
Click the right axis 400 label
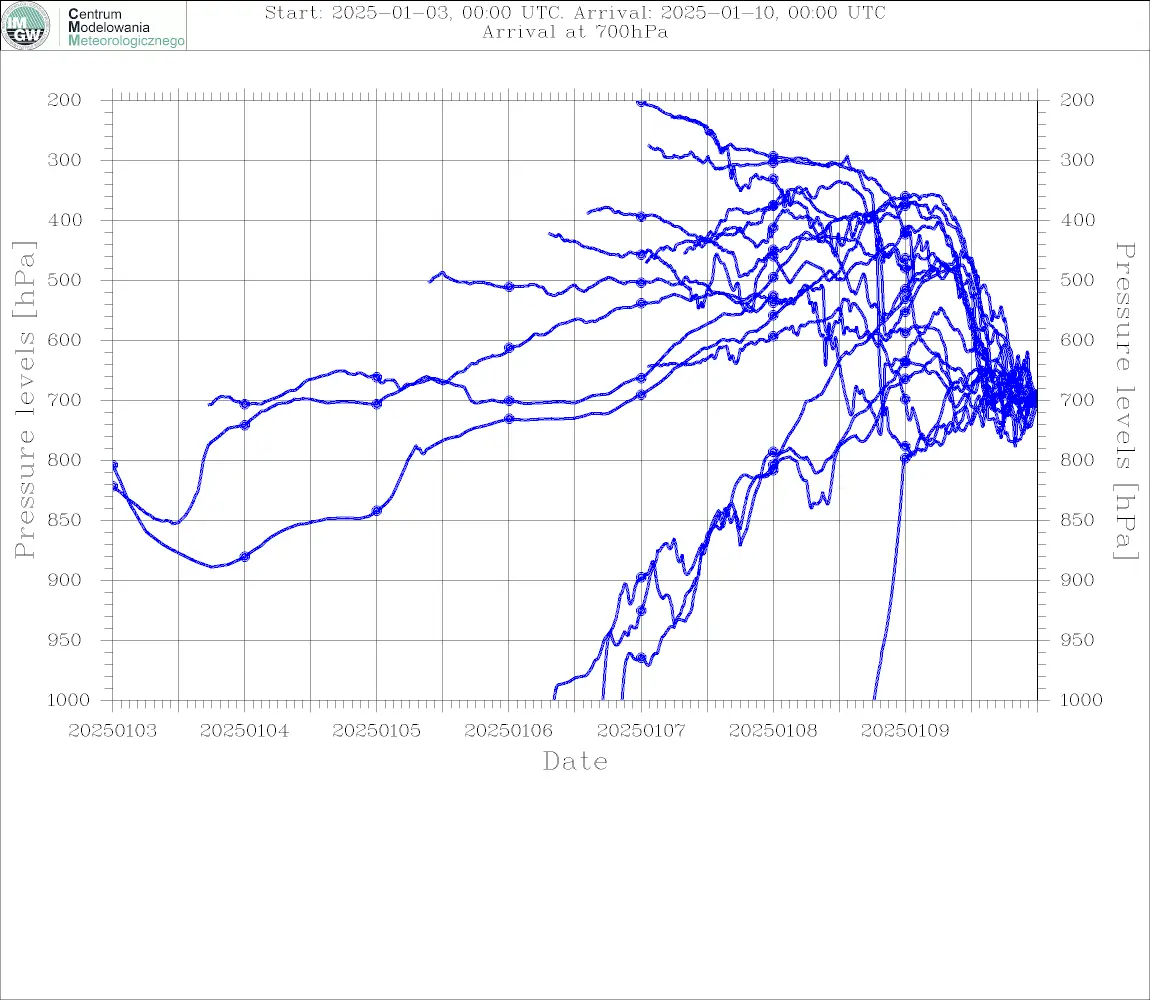coord(1077,220)
